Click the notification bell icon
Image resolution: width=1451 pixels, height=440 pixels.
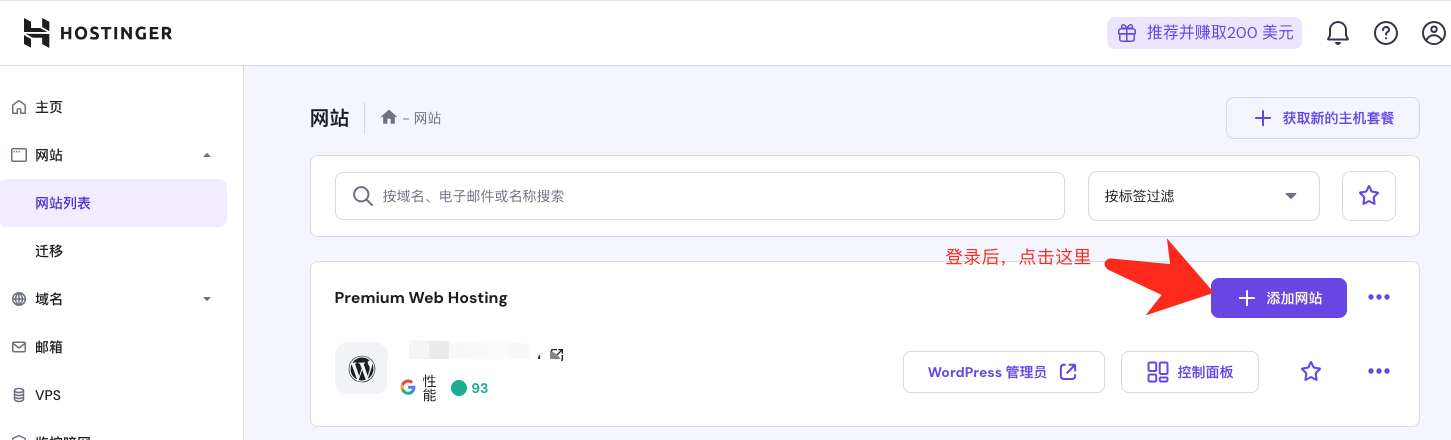coord(1338,33)
